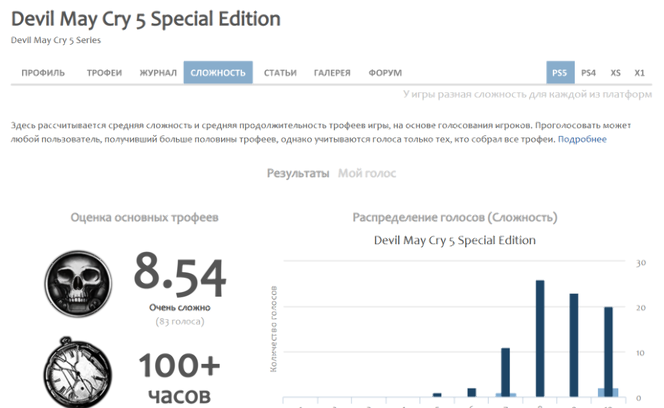664x408 pixels.
Task: Click the Devil May Cry 5 Series link
Action: pyautogui.click(x=55, y=40)
